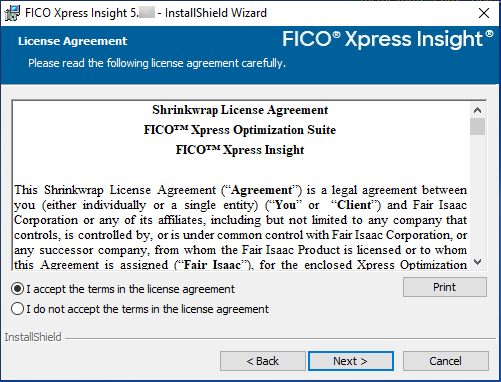Go to previous step with Back button
Screen dimensions: 501x382
click(x=263, y=361)
